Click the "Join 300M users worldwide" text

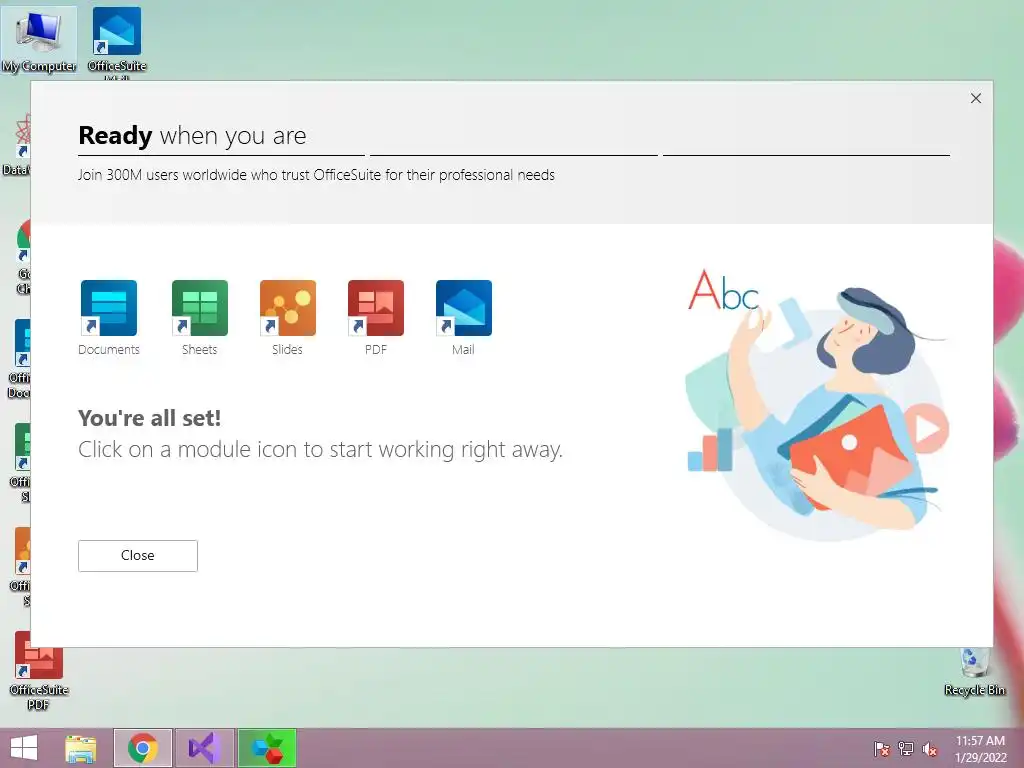pyautogui.click(x=316, y=175)
